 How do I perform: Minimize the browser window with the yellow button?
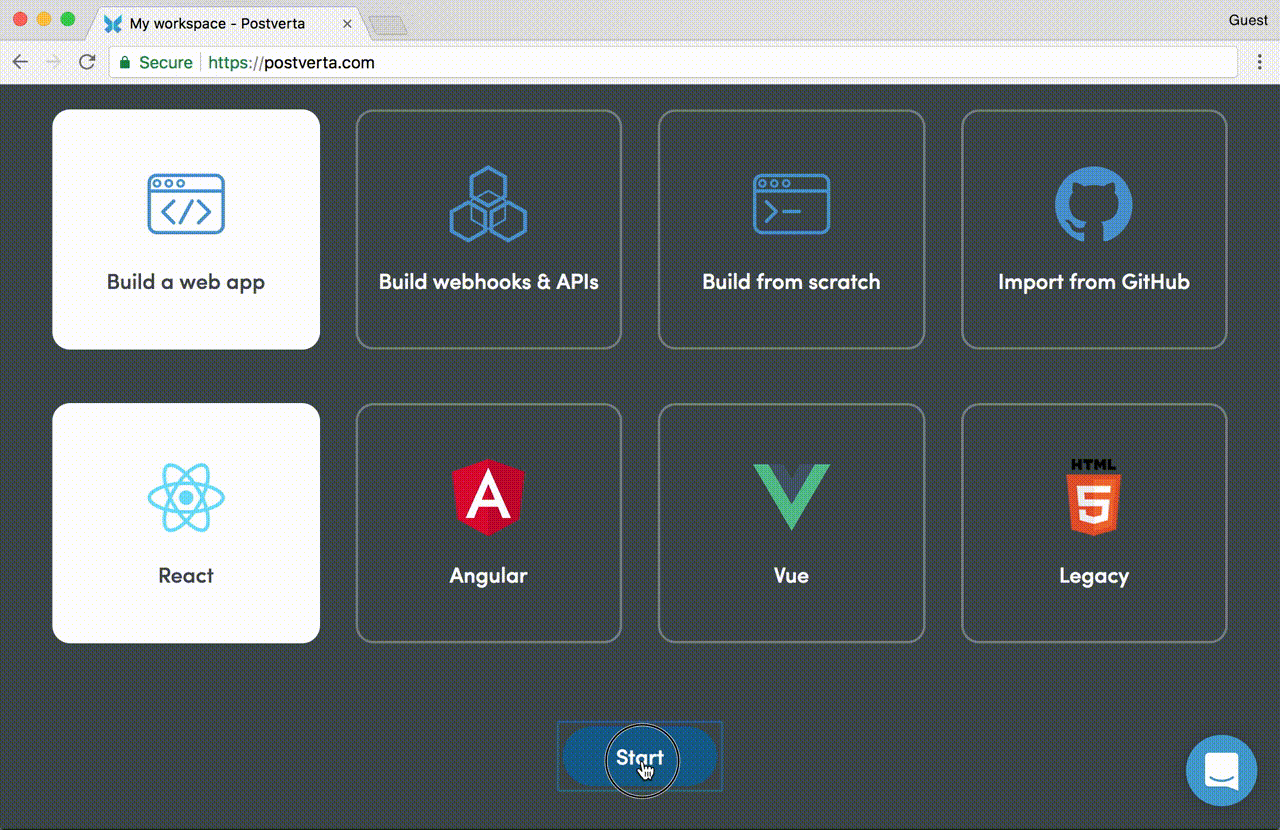point(44,19)
